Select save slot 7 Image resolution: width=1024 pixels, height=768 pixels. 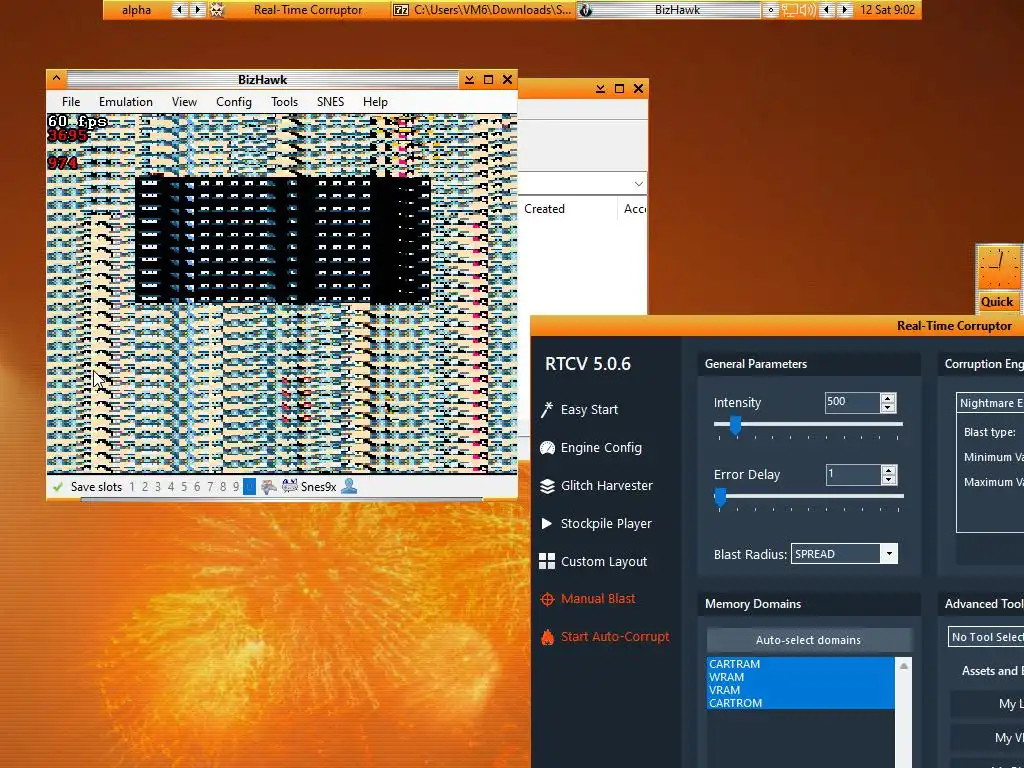210,487
